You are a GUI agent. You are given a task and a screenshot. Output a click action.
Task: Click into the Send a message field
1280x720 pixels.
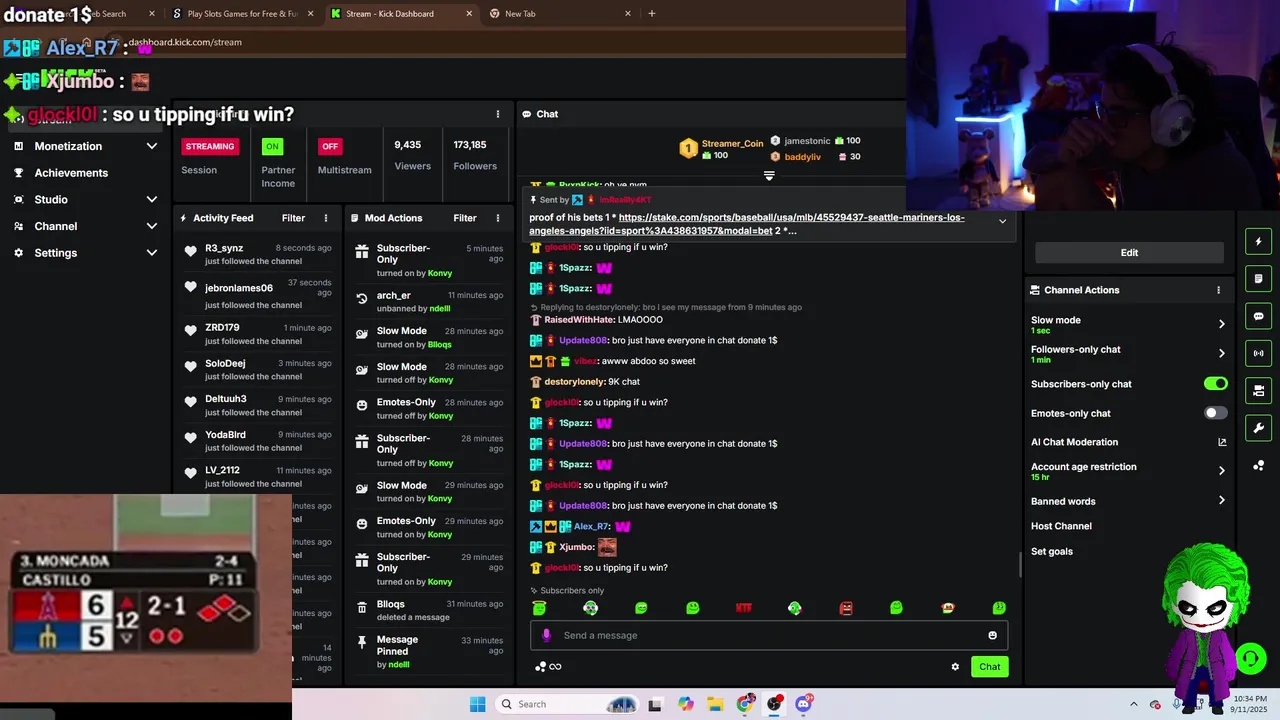tap(768, 635)
